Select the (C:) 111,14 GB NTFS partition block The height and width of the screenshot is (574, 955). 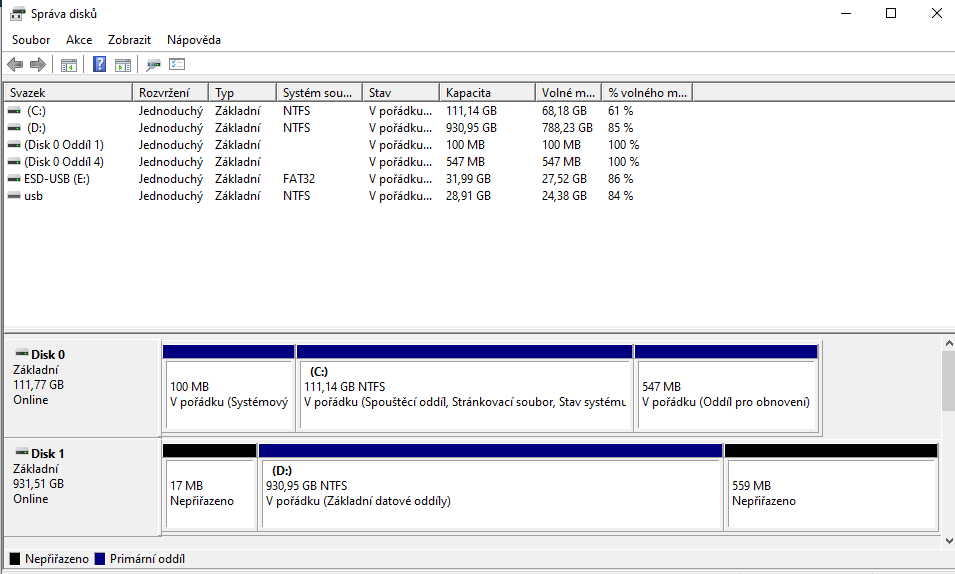click(465, 388)
